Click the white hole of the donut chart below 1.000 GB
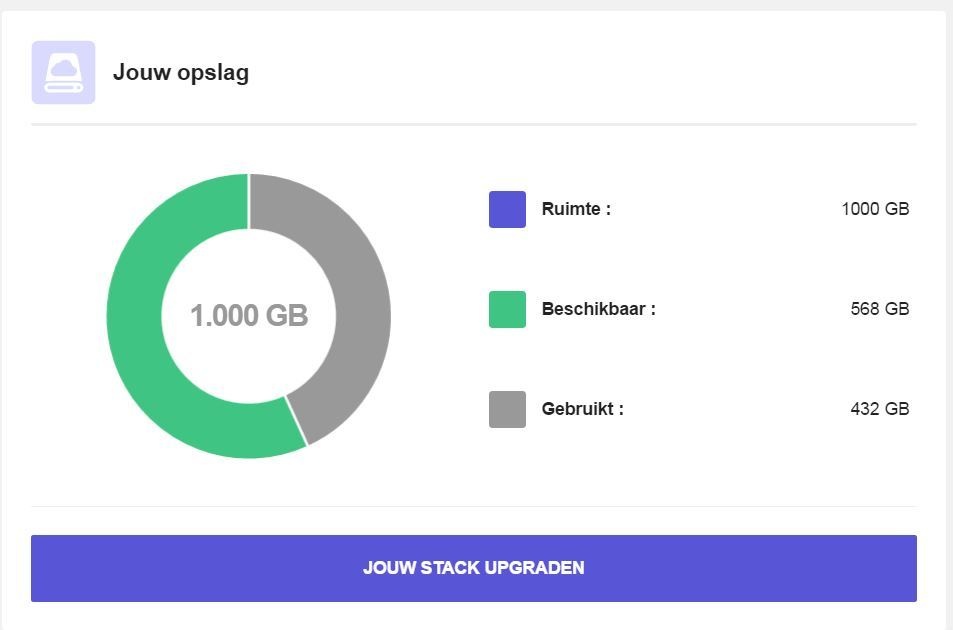Viewport: 953px width, 630px height. point(249,365)
